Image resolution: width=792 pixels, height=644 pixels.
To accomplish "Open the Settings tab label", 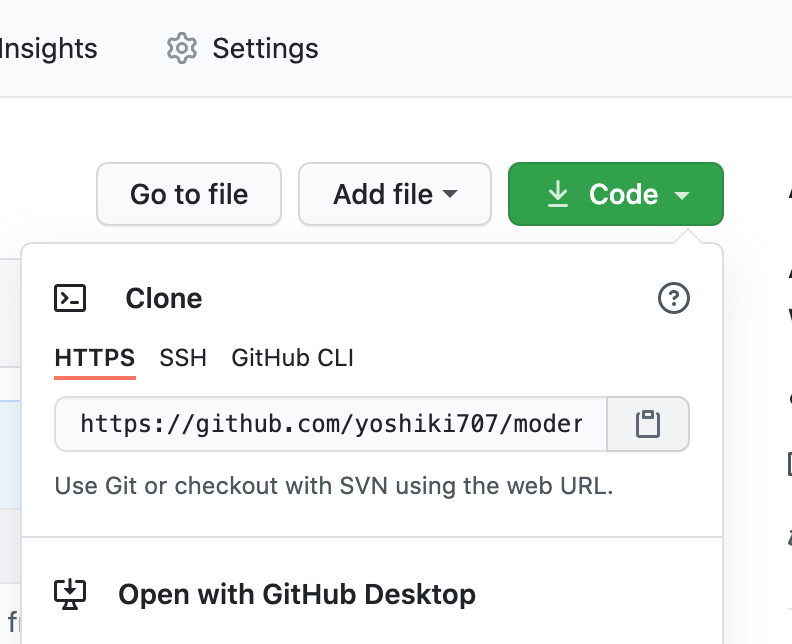I will coord(265,48).
